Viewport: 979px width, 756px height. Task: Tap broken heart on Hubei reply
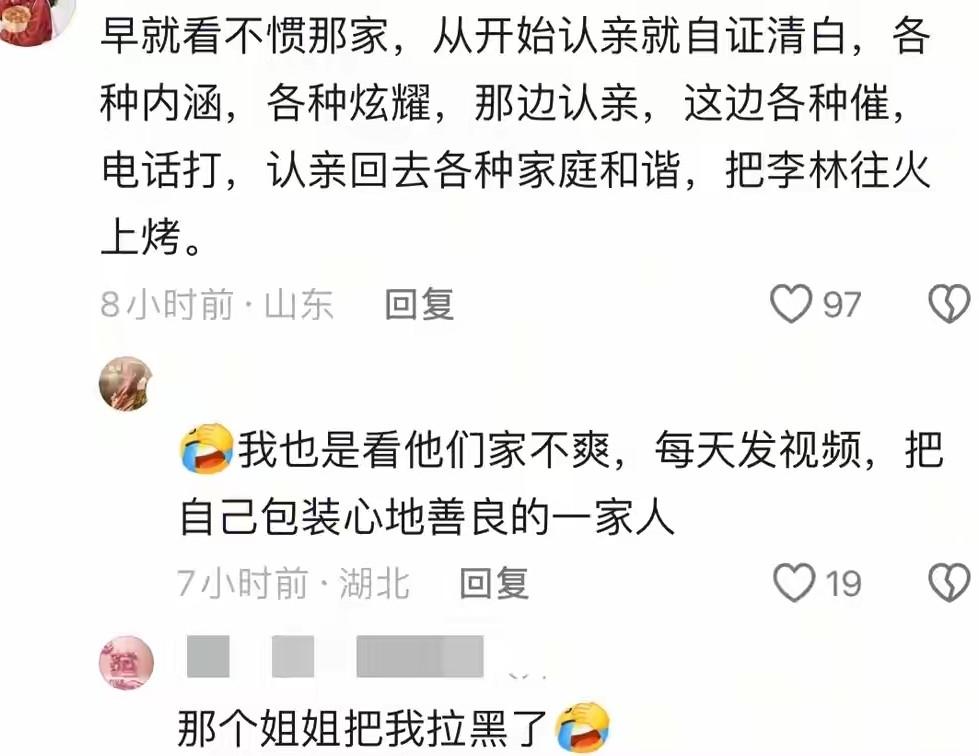[x=949, y=582]
